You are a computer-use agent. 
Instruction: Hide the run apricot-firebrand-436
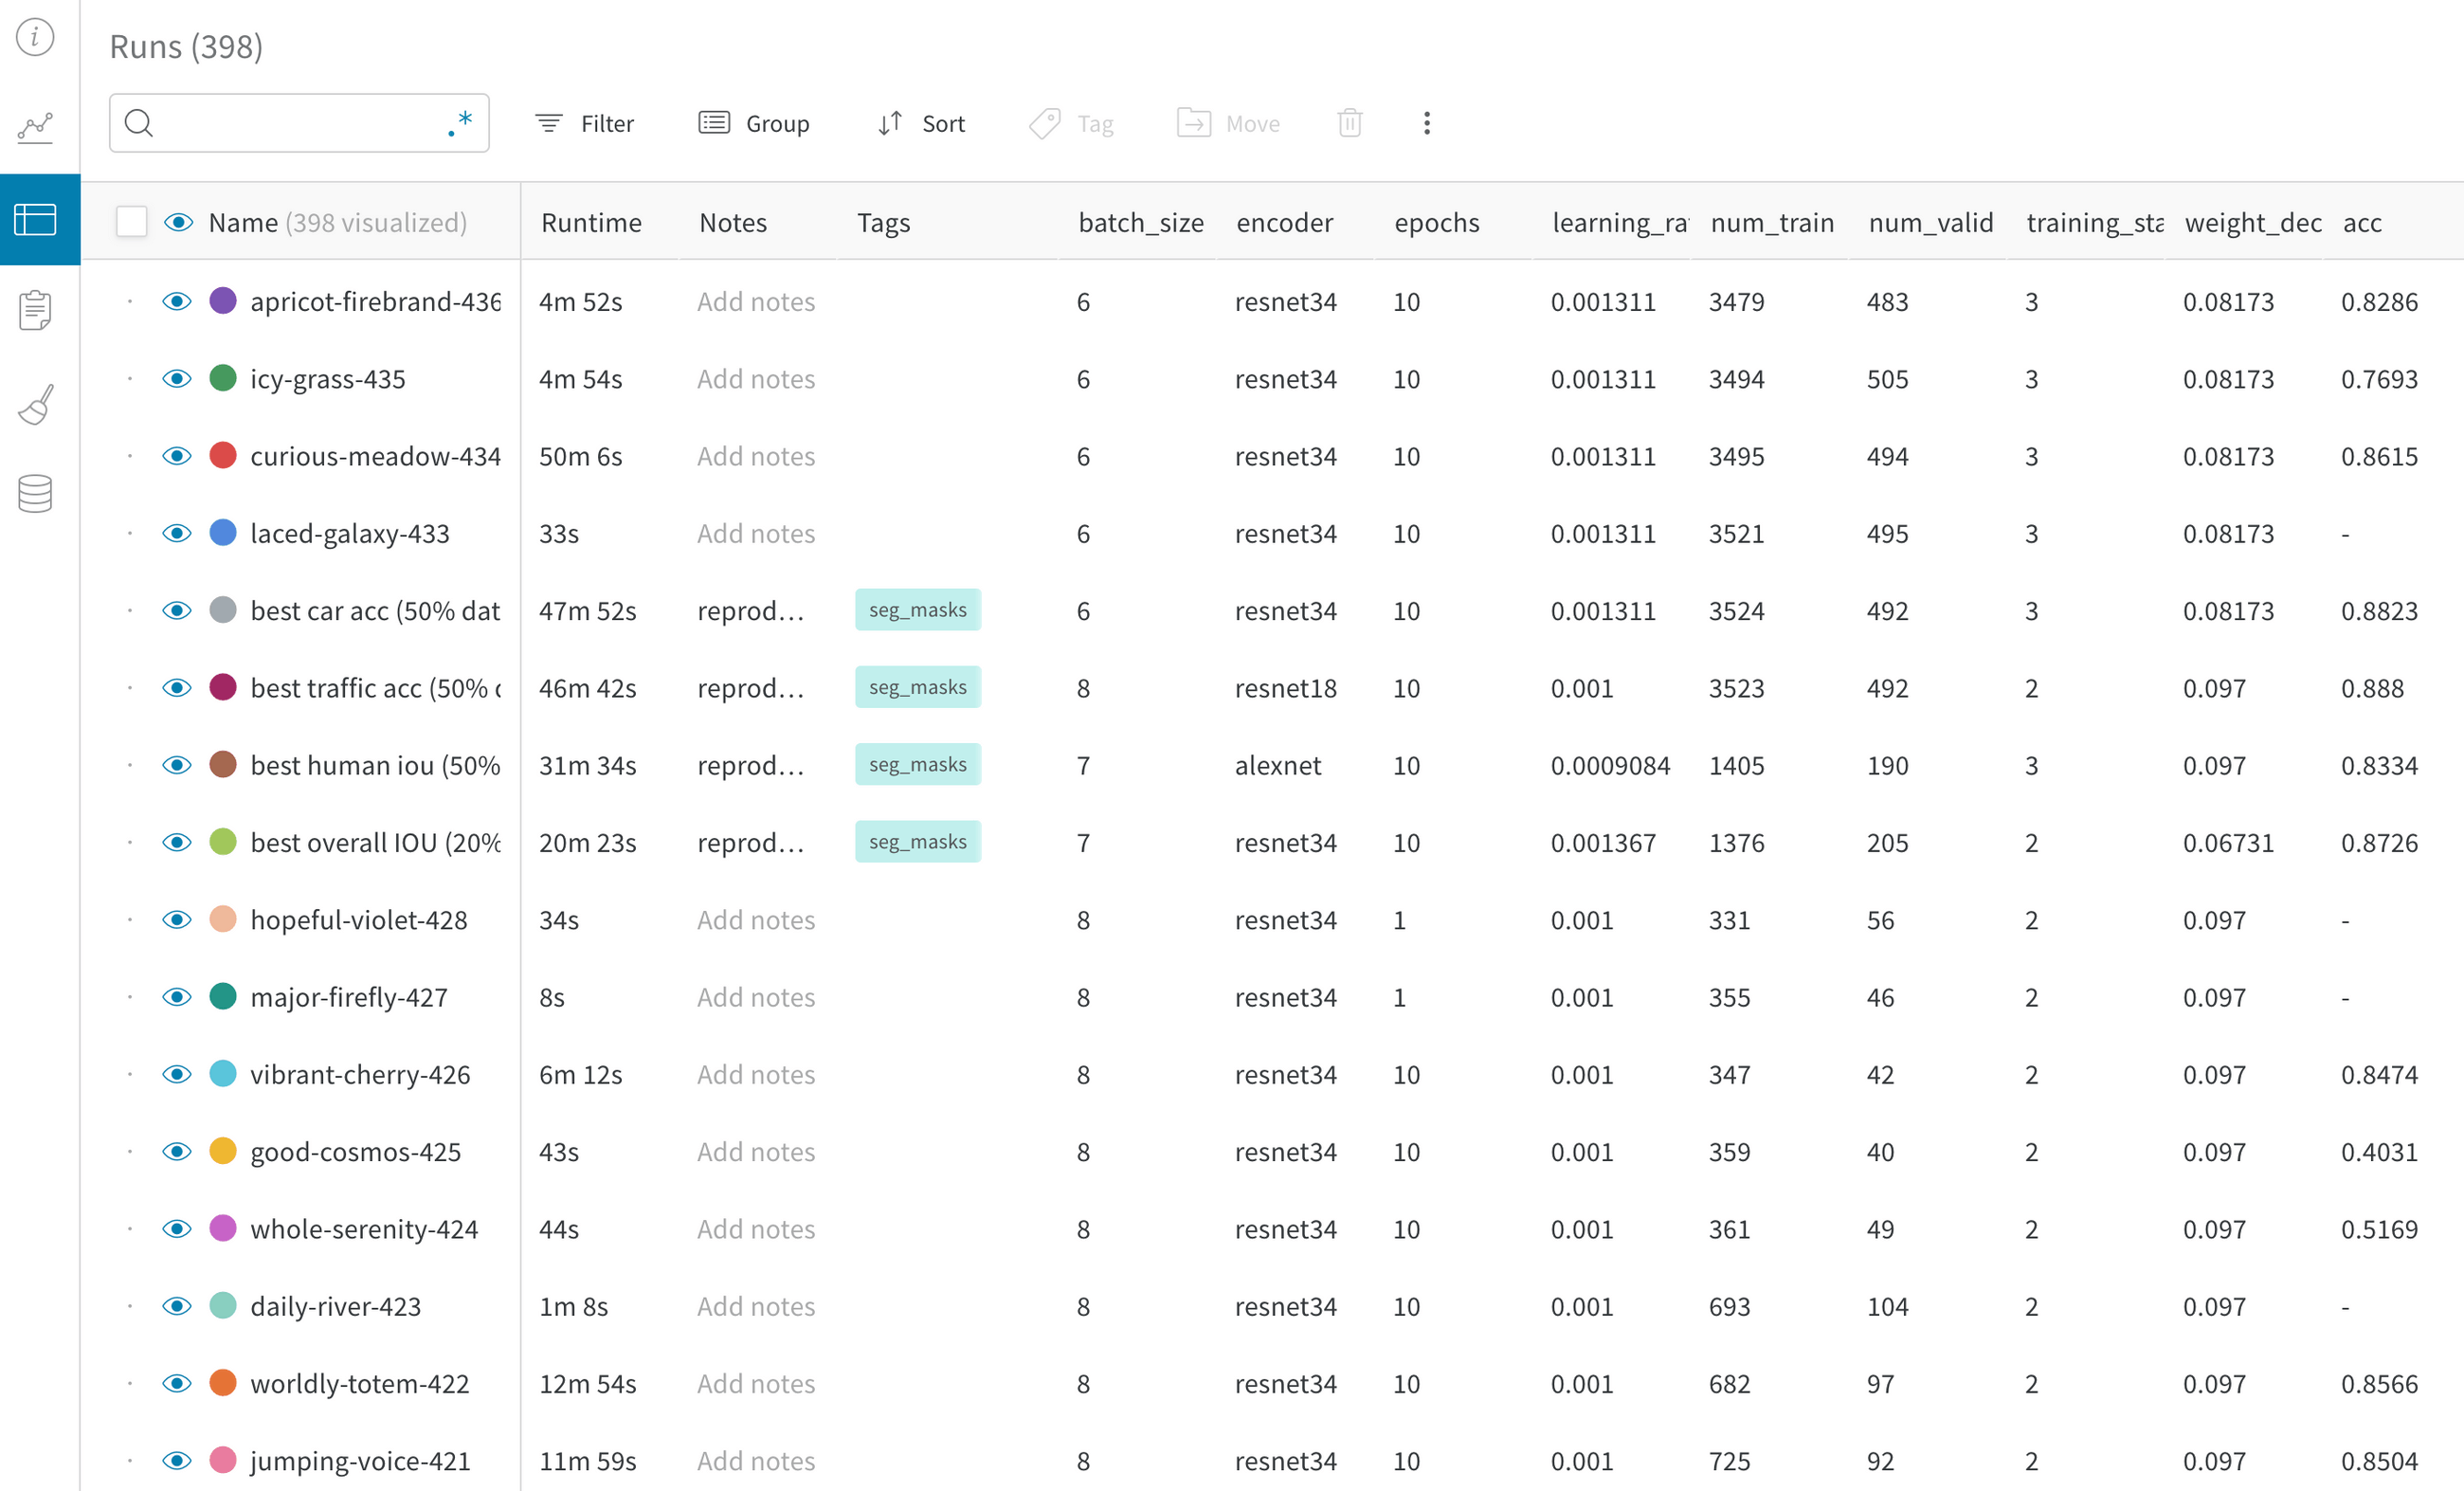(178, 301)
